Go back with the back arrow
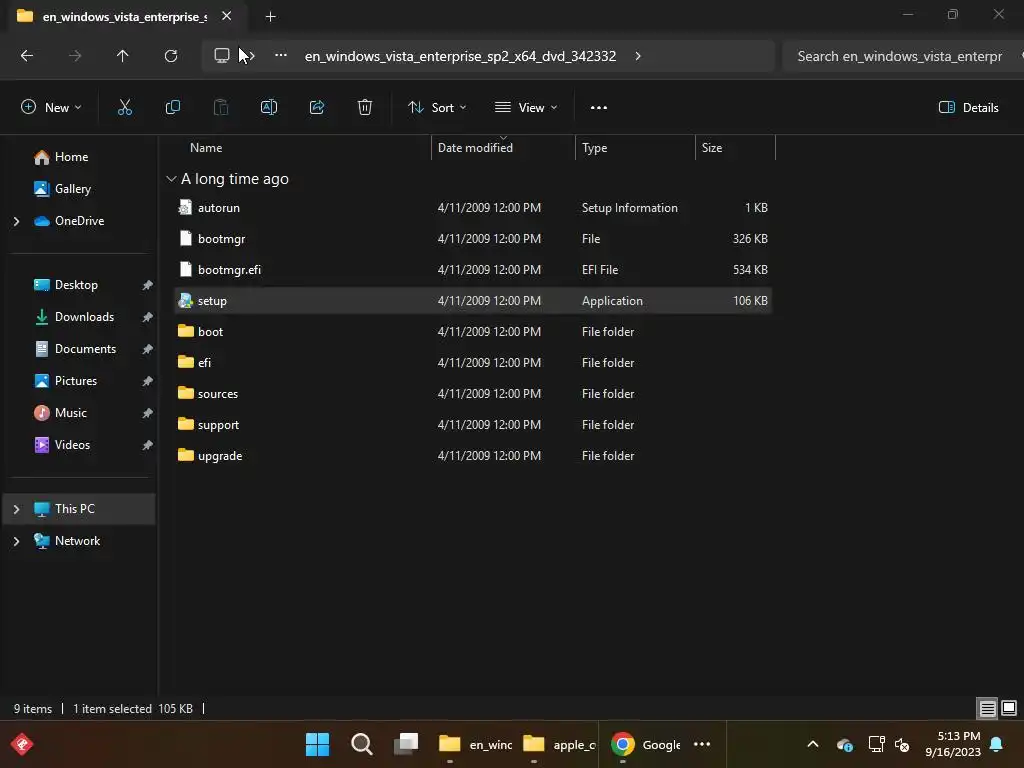The width and height of the screenshot is (1024, 768). click(27, 56)
